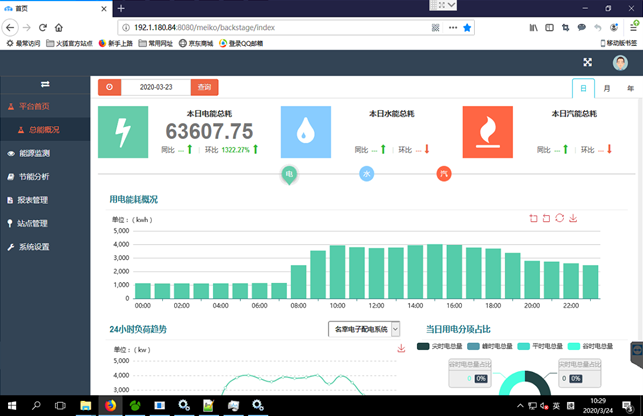
Task: Open the user avatar in the header
Action: (620, 63)
